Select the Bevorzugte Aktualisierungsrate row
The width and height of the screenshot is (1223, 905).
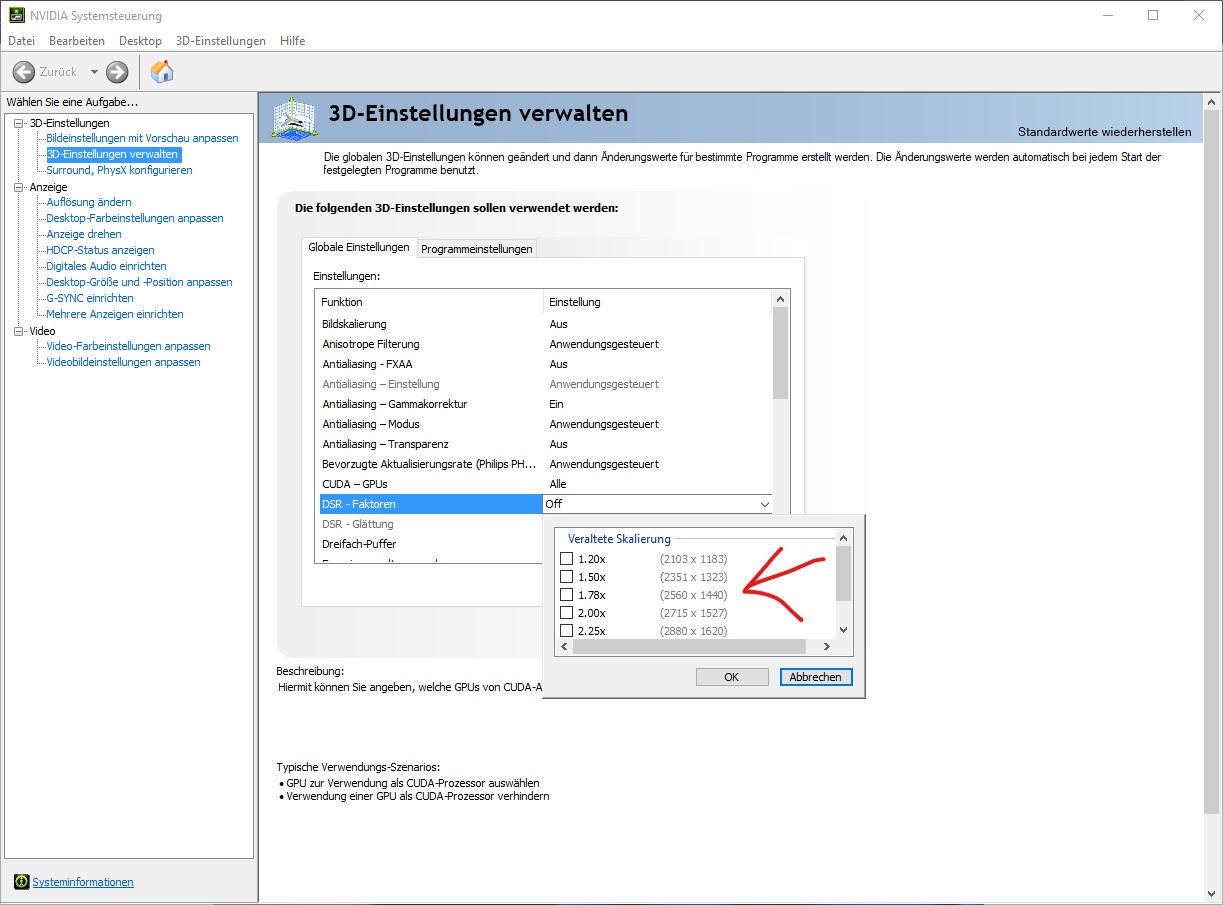[544, 464]
